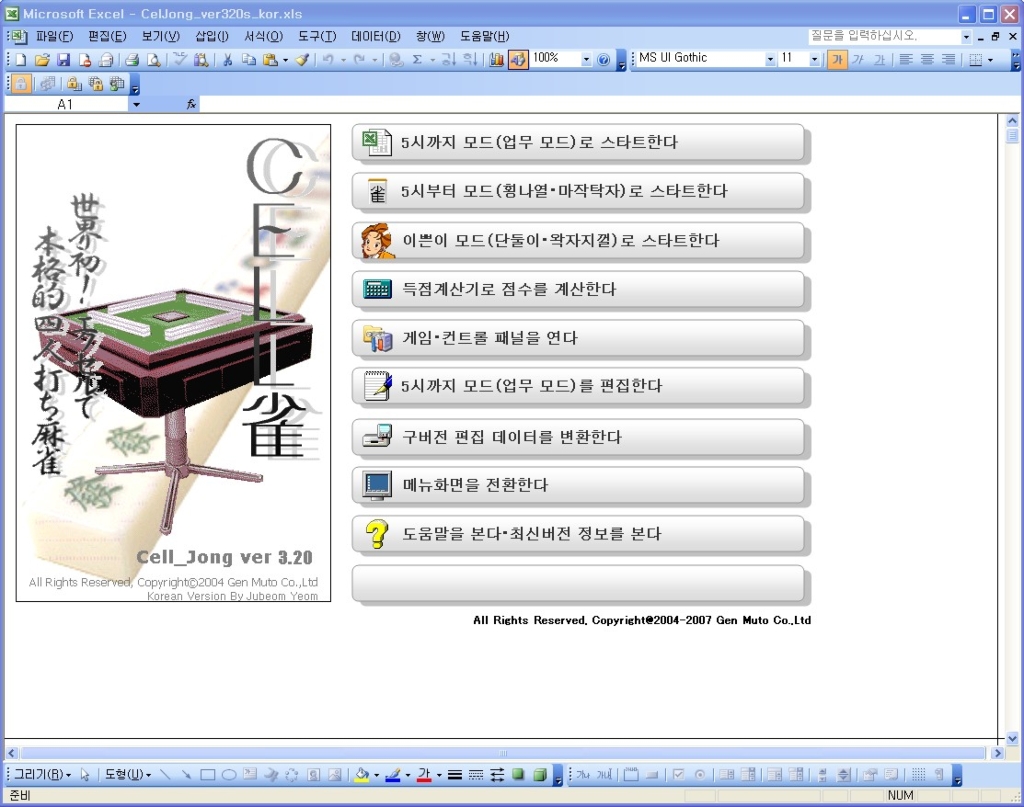1024x807 pixels.
Task: Open print preview with the magnifier page icon
Action: pos(153,59)
